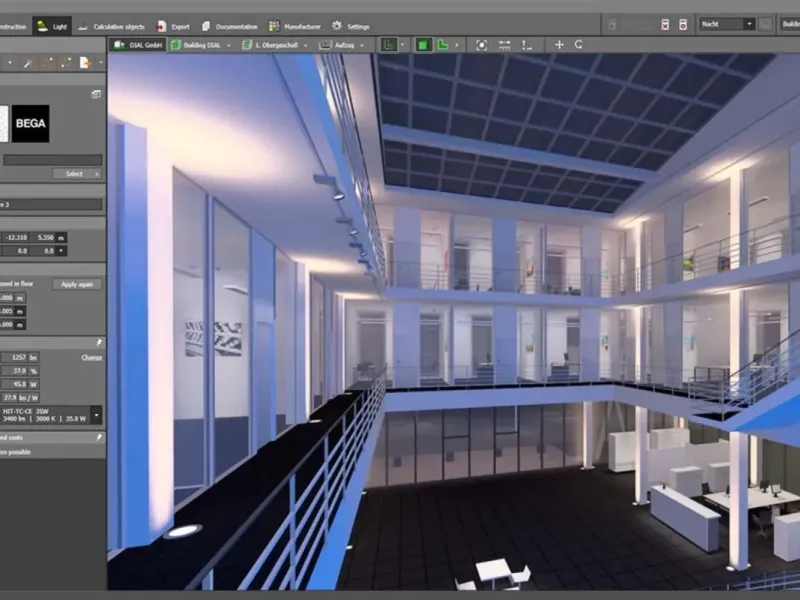The width and height of the screenshot is (800, 600).
Task: Click the empty luminaire name field
Action: click(53, 160)
